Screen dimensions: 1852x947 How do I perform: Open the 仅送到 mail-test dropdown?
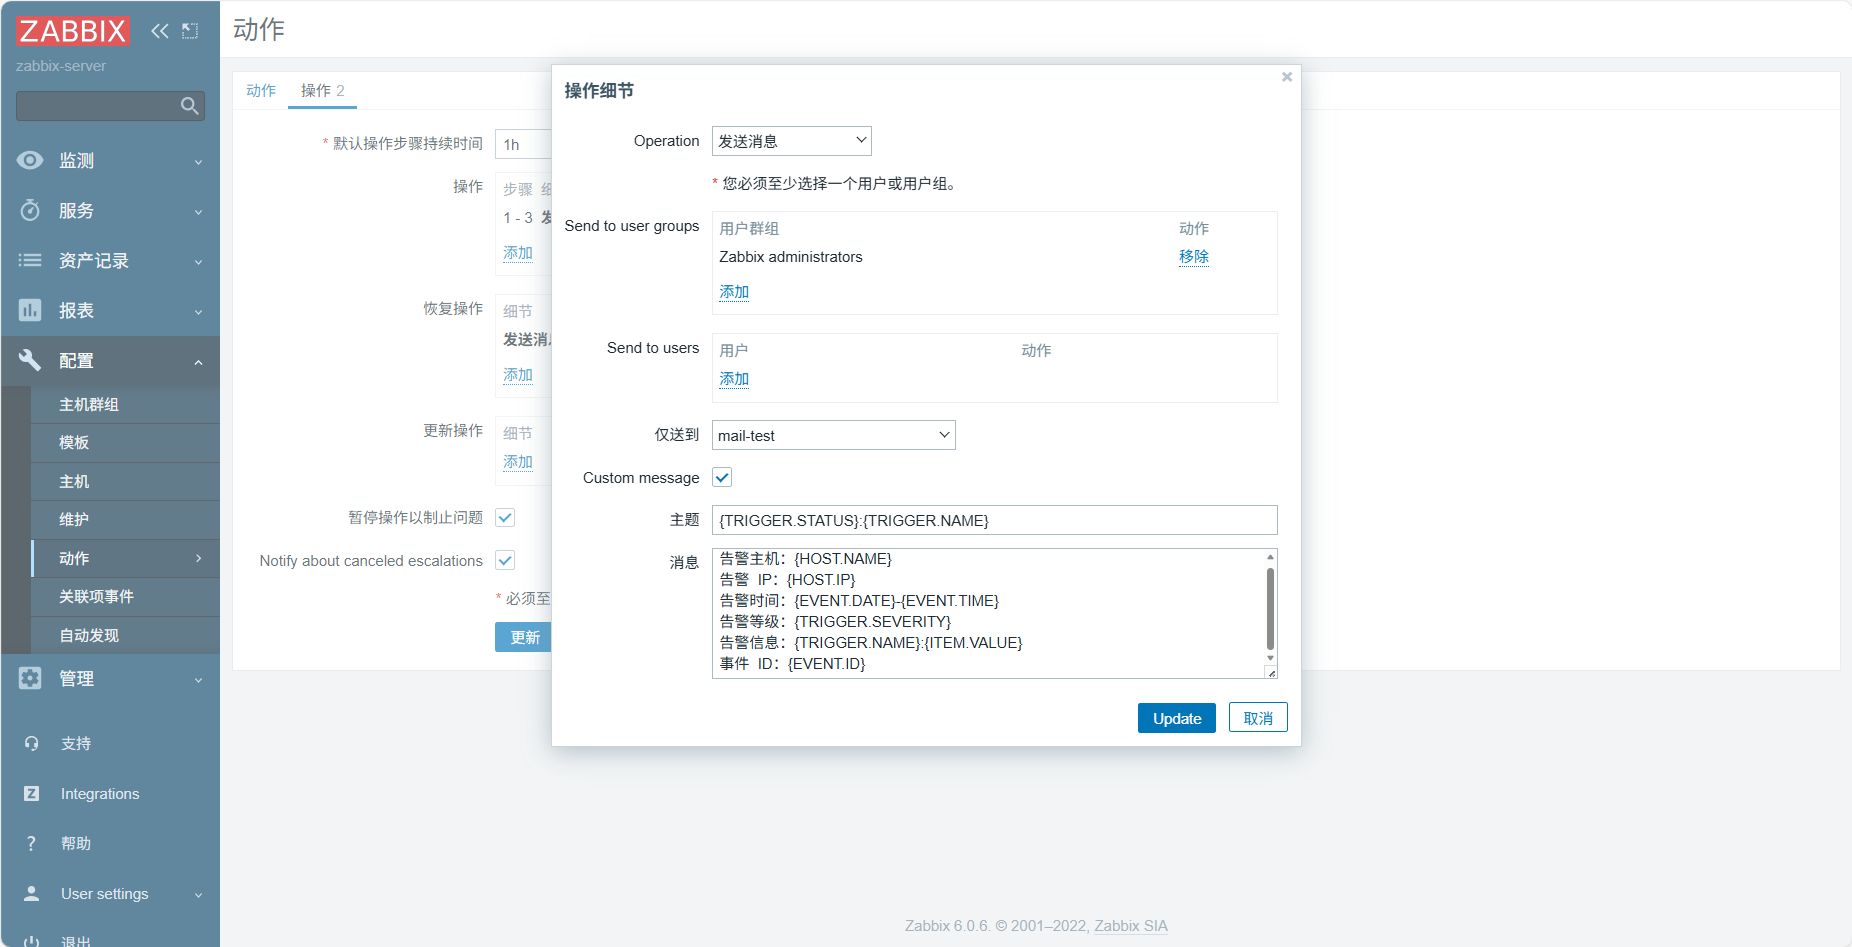(833, 435)
